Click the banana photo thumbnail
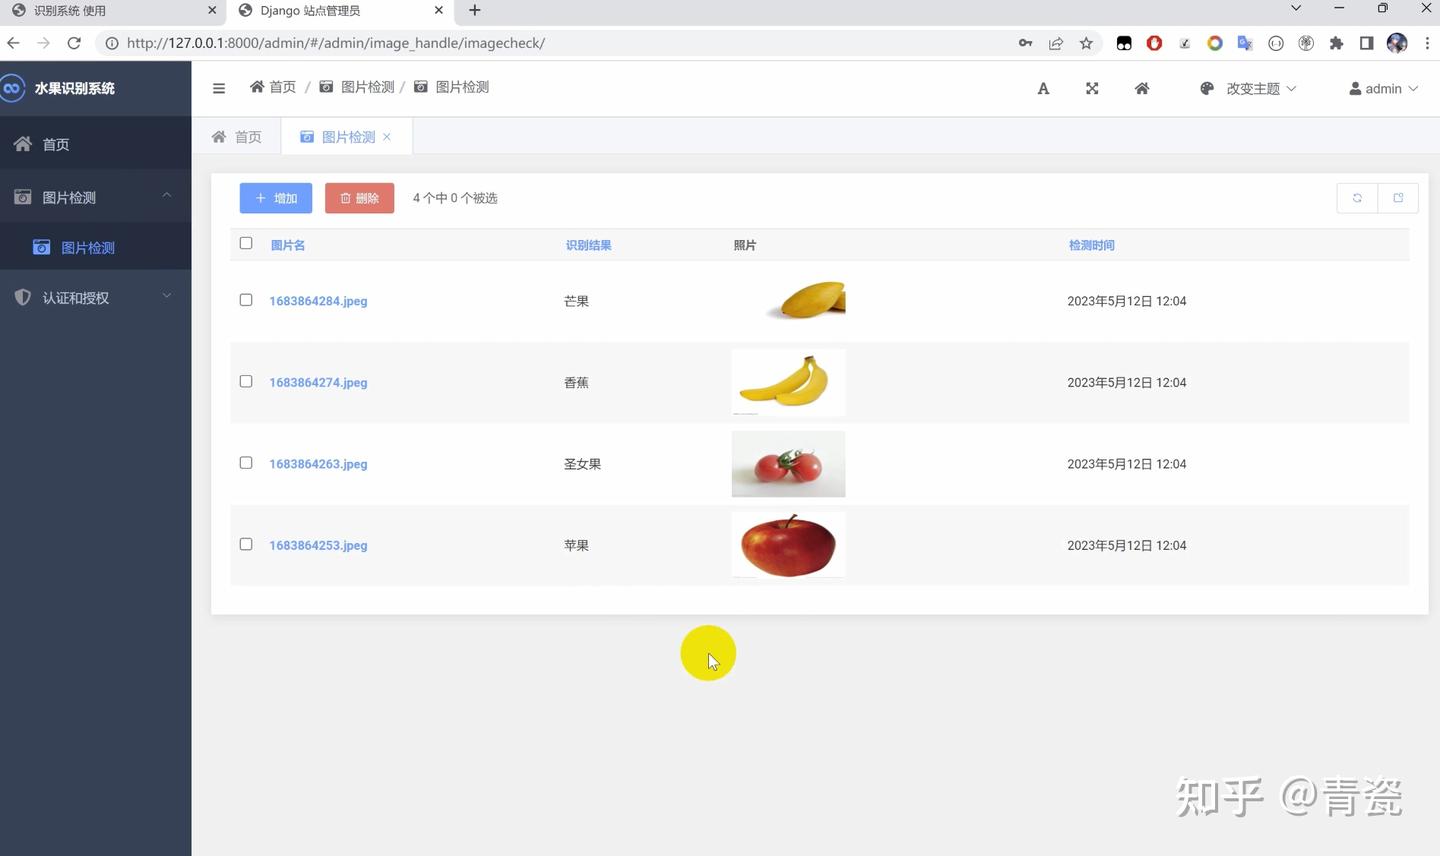 [788, 382]
